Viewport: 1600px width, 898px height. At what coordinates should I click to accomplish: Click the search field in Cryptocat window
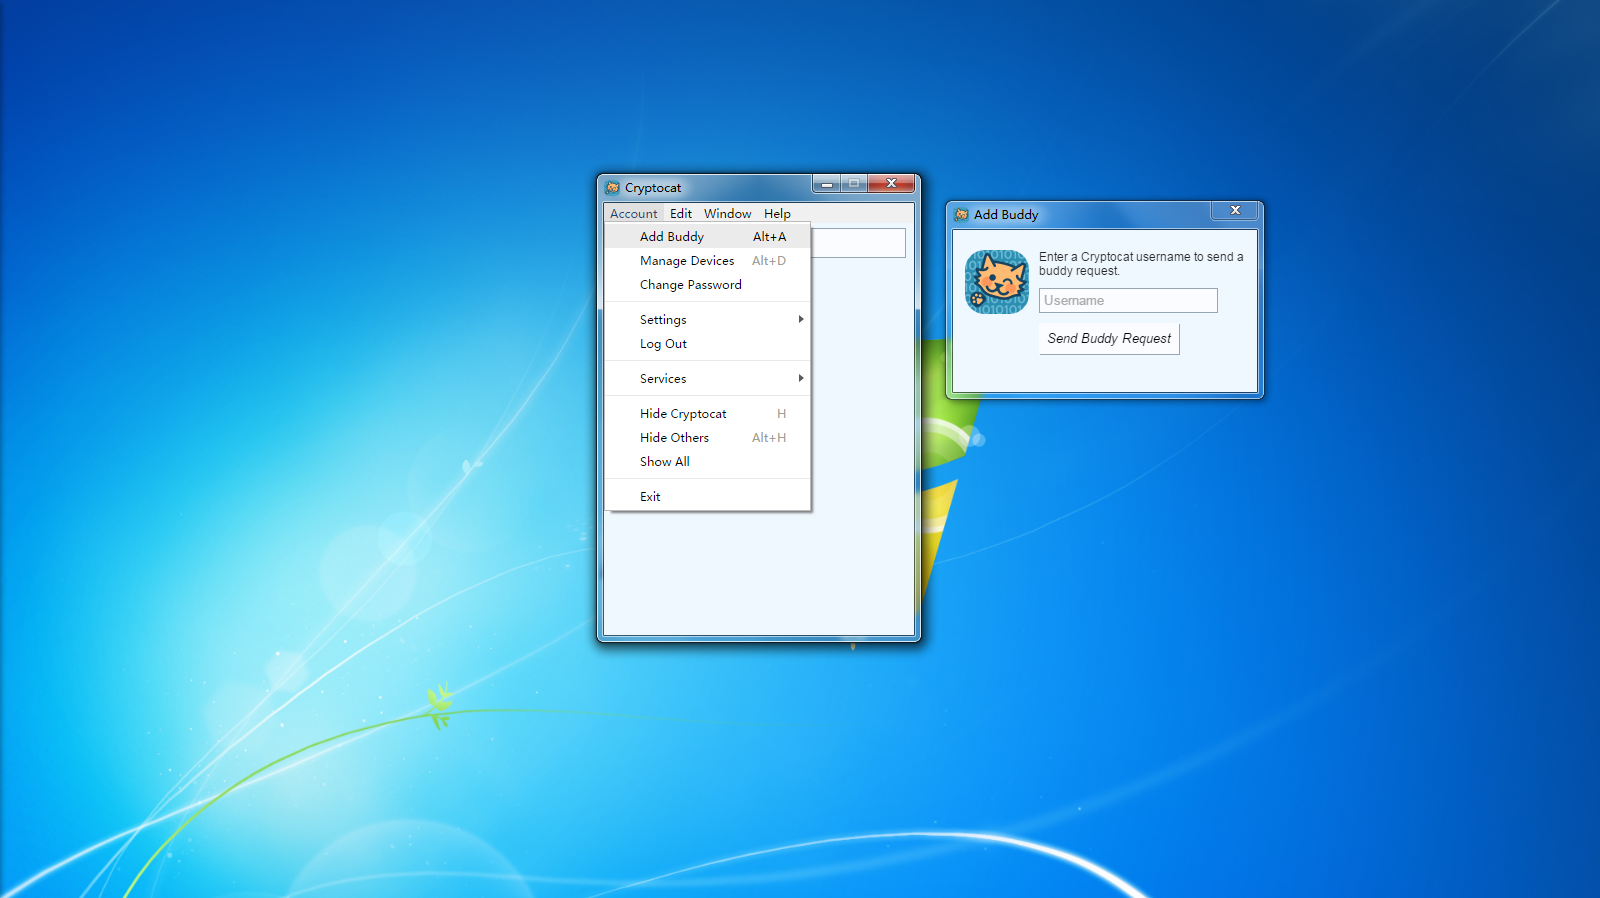858,243
